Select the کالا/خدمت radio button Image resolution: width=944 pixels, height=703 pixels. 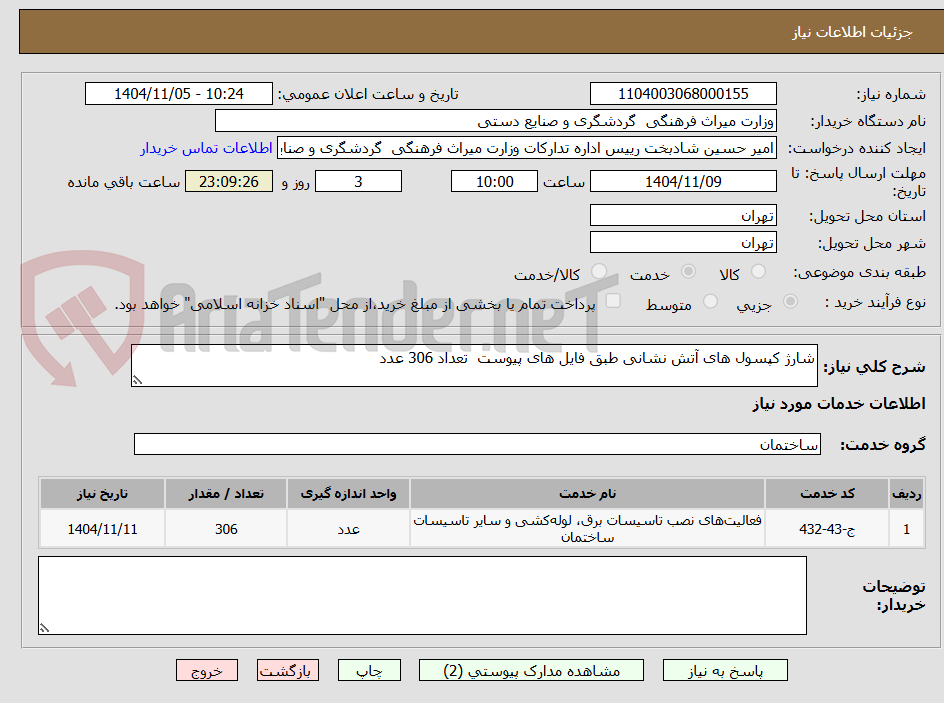click(599, 272)
